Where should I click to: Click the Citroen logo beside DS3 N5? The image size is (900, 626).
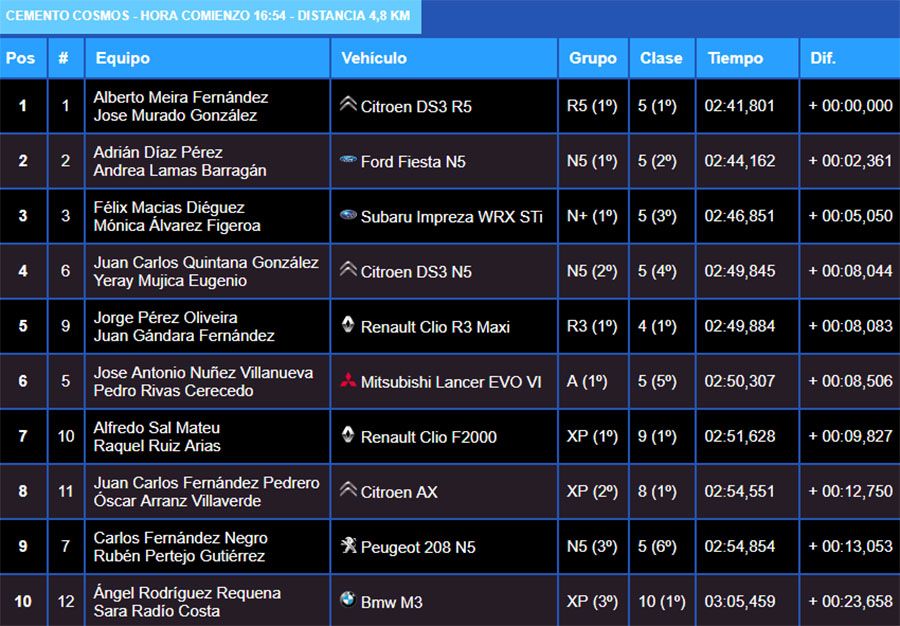click(x=348, y=270)
